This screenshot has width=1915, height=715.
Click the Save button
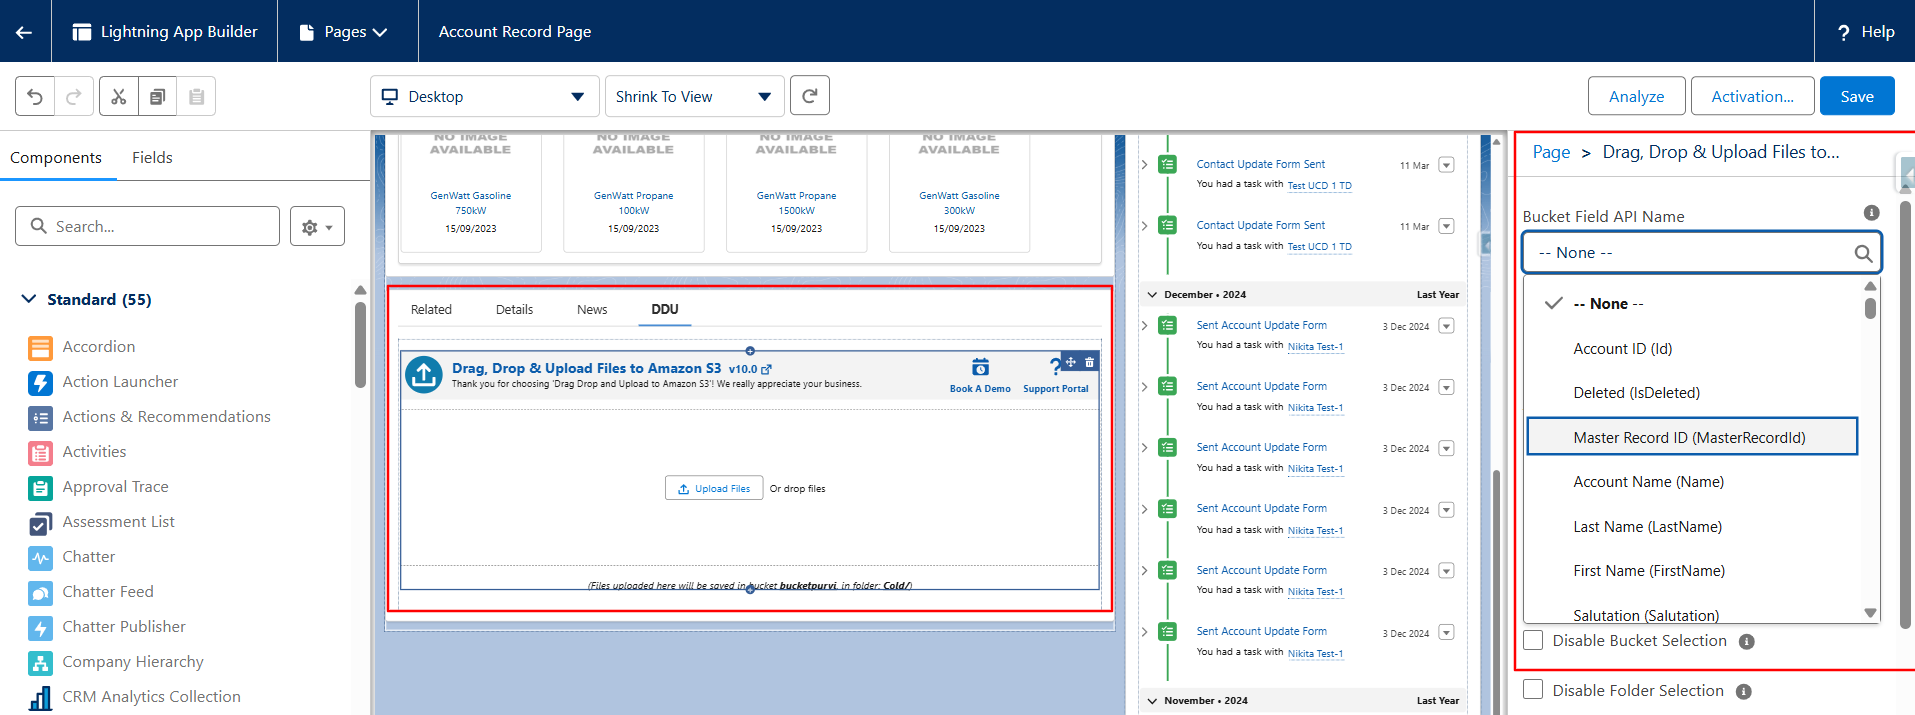click(1857, 96)
